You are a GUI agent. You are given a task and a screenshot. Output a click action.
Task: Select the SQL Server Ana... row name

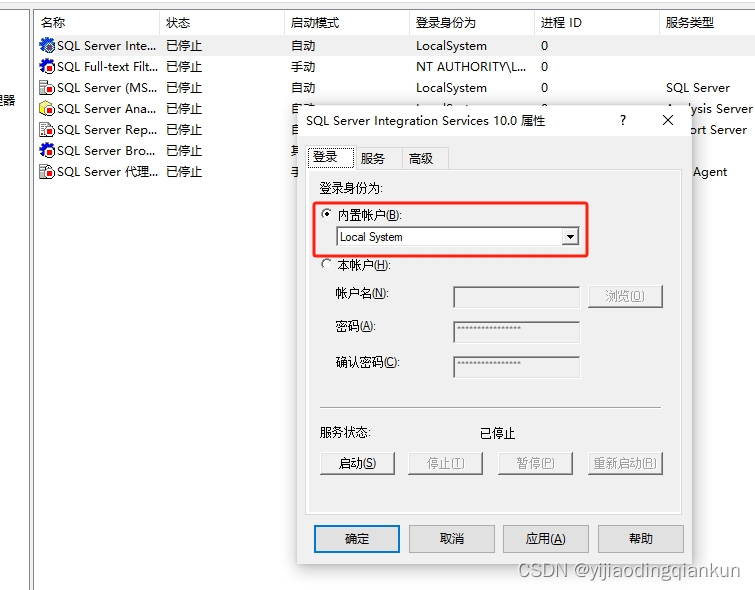106,109
